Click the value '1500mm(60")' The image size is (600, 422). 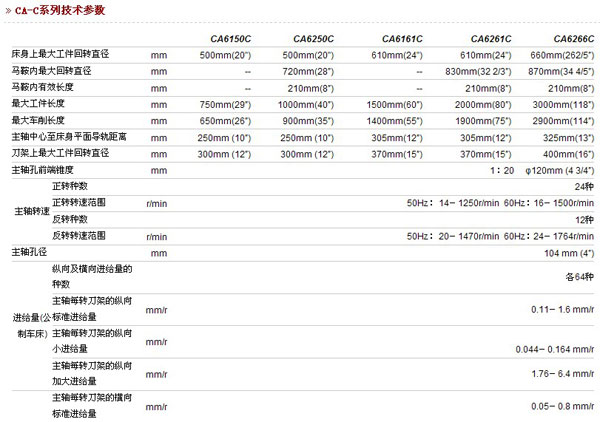click(395, 105)
